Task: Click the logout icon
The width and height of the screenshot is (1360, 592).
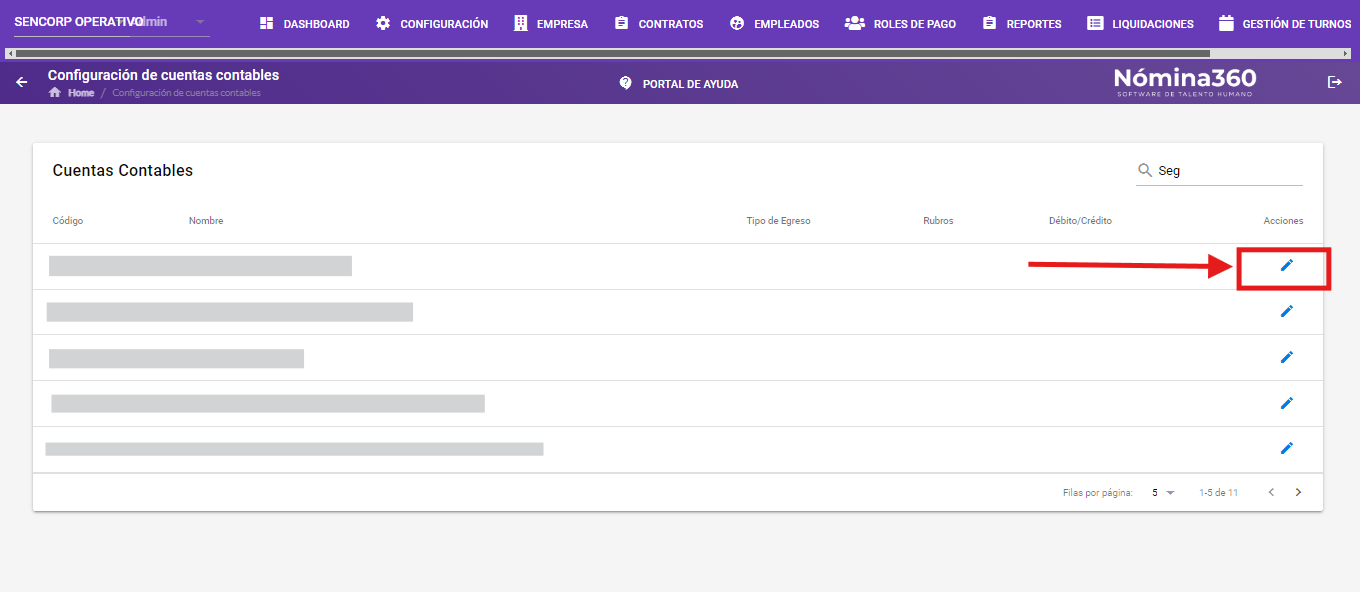Action: [1334, 82]
